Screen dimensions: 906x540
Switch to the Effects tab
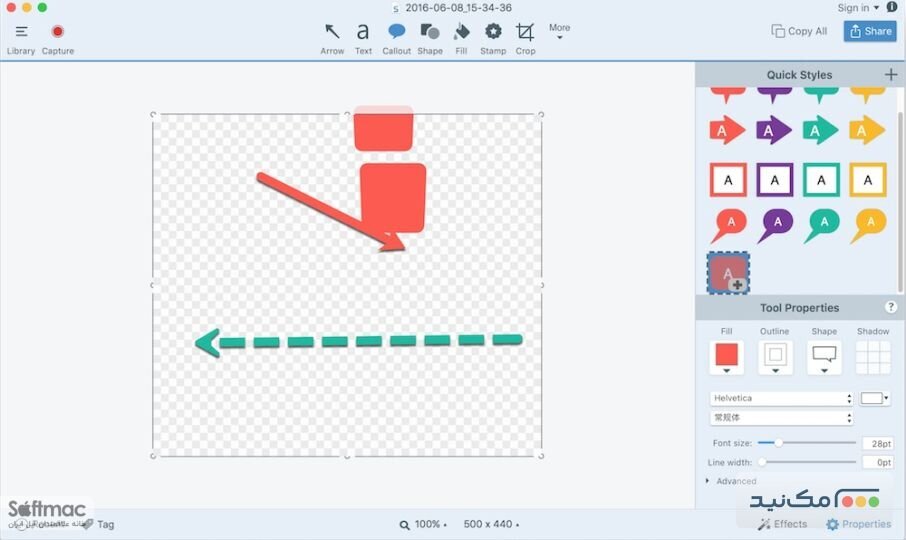(x=782, y=524)
